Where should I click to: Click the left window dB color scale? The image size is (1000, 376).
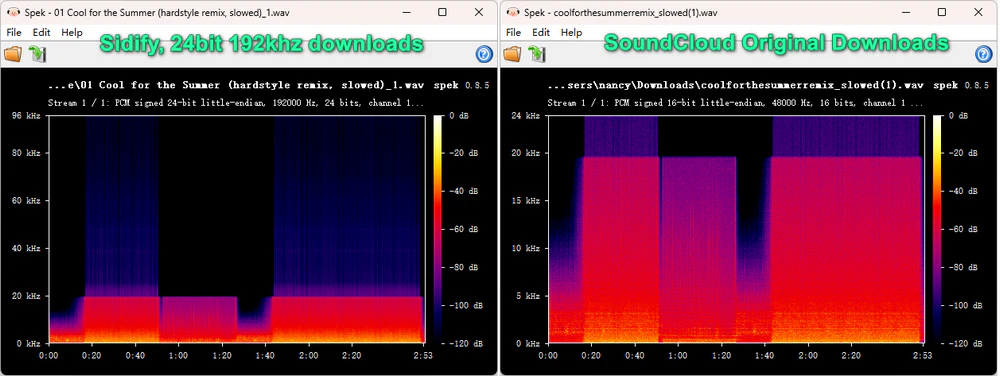tap(439, 229)
